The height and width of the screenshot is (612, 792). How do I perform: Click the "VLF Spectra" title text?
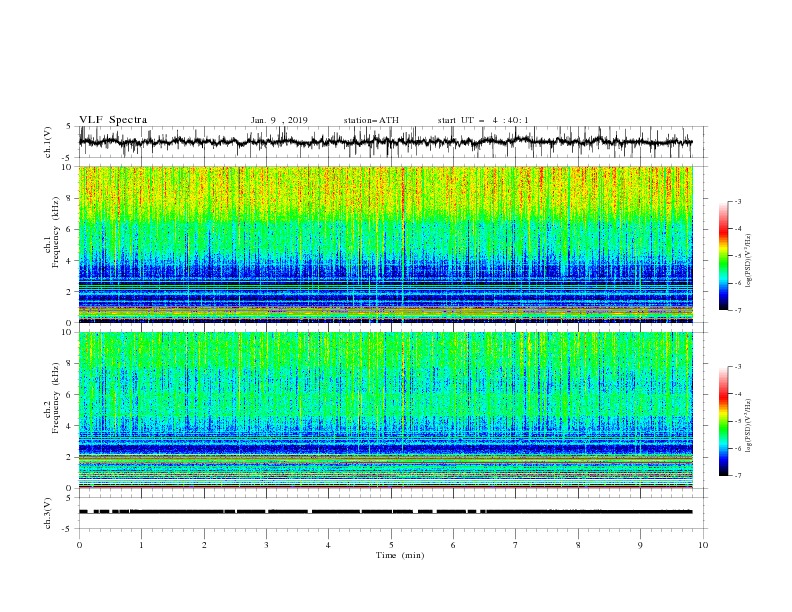[113, 120]
